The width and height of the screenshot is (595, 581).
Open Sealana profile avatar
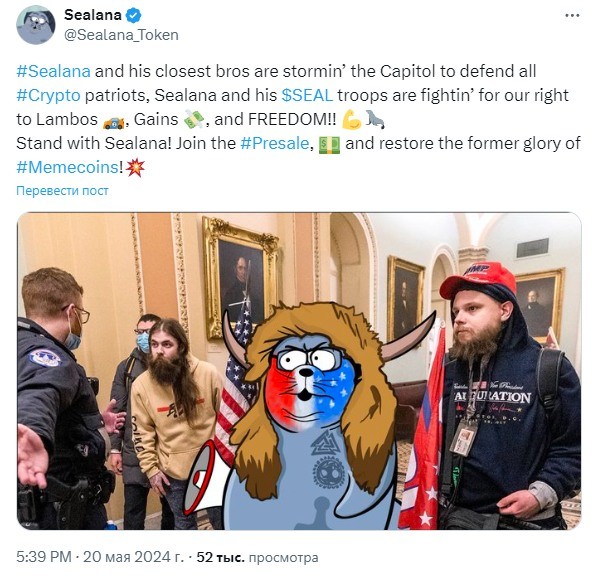[x=36, y=25]
